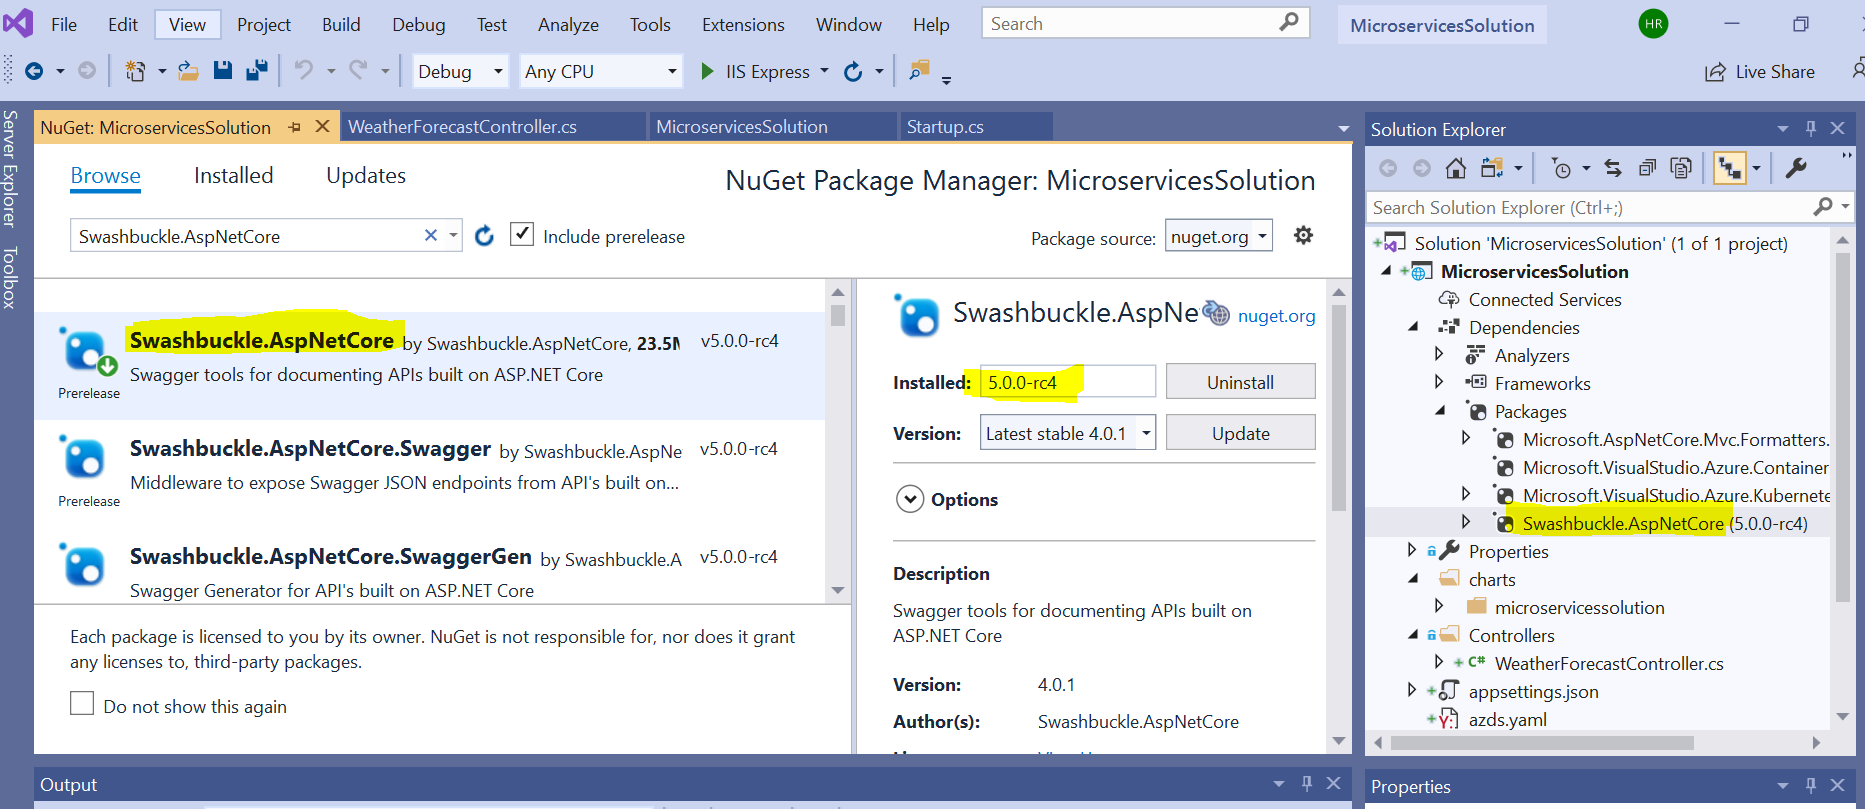Clear the NuGet search box text
The image size is (1865, 809).
coord(431,235)
